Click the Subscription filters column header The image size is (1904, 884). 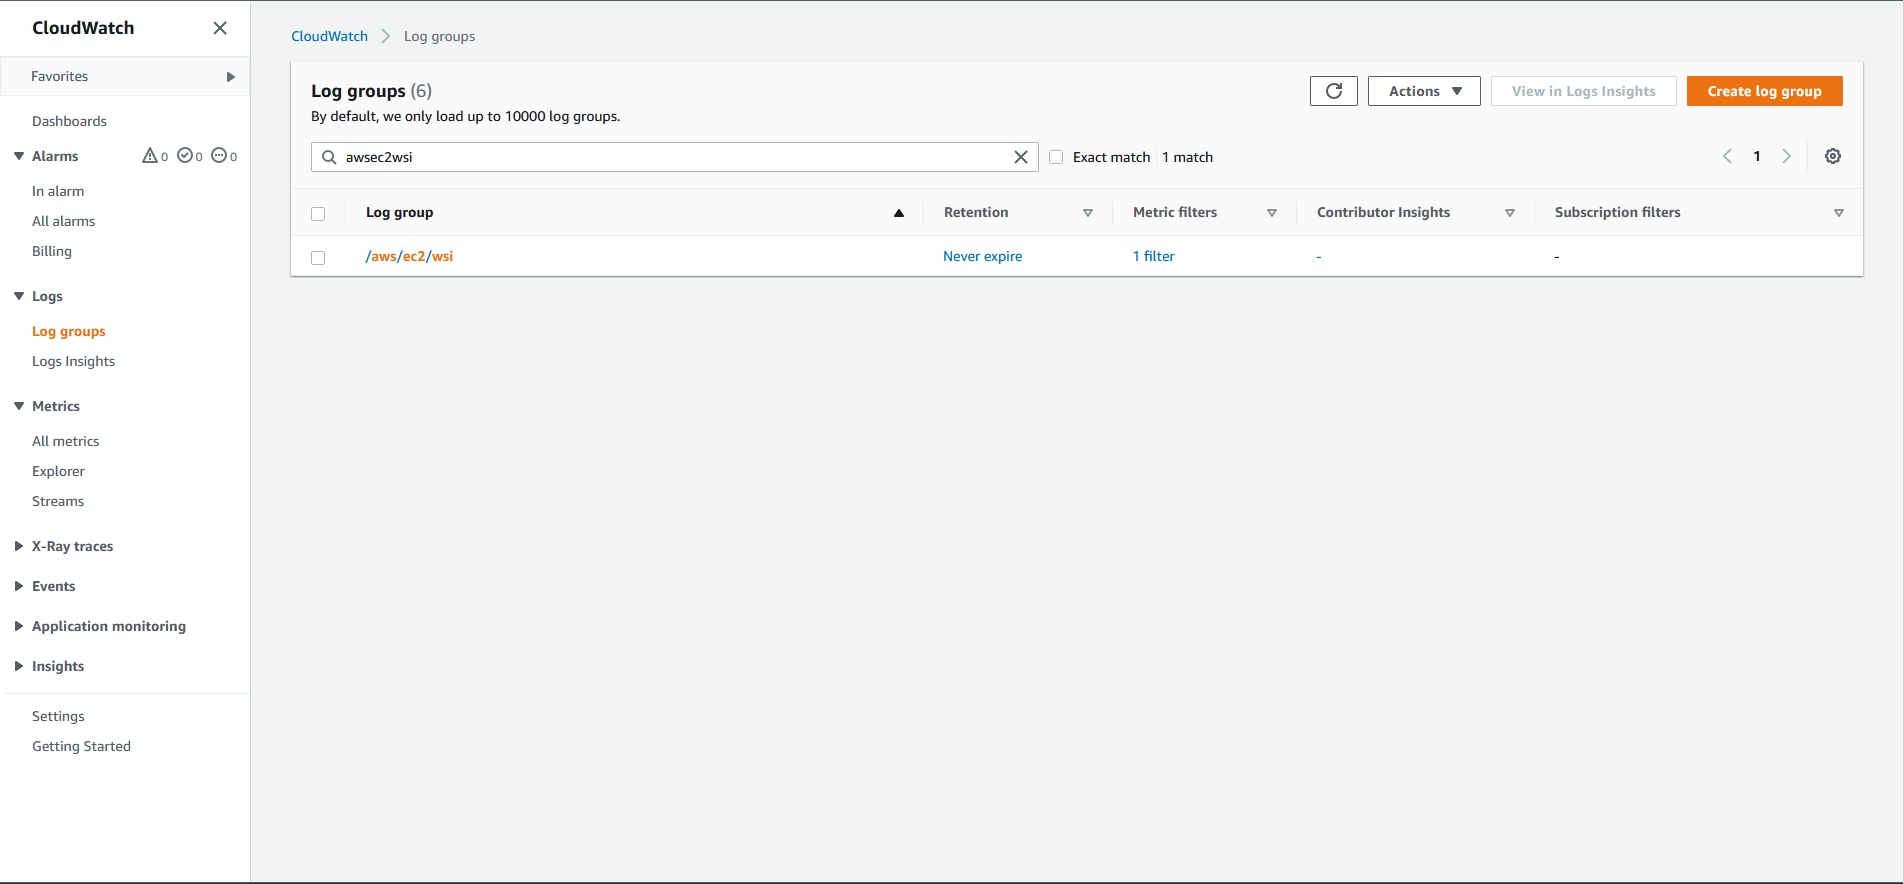[x=1617, y=212]
